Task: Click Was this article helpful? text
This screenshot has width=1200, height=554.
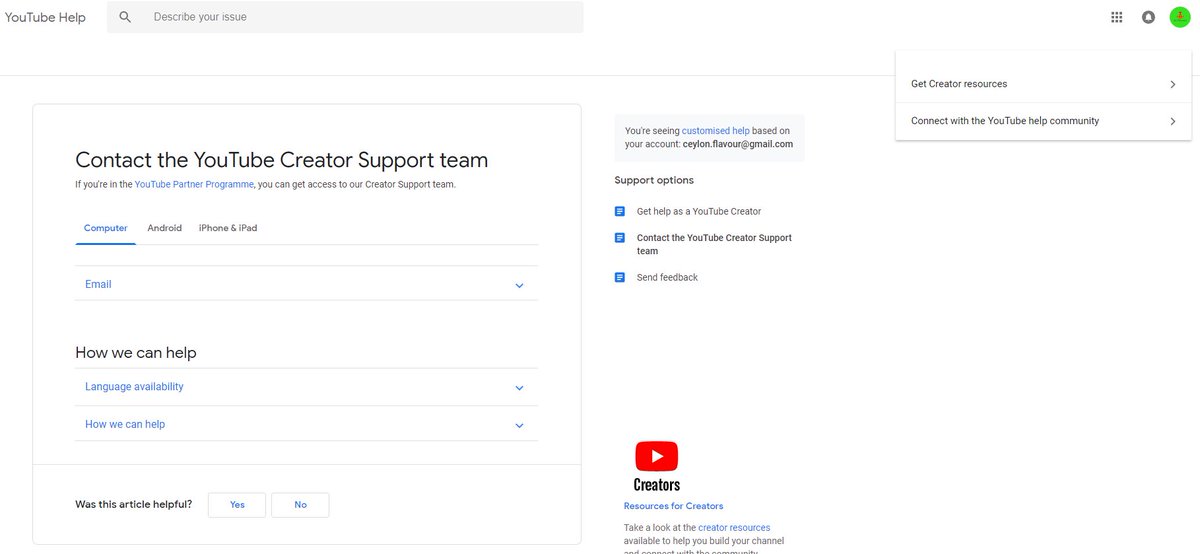Action: pyautogui.click(x=134, y=505)
